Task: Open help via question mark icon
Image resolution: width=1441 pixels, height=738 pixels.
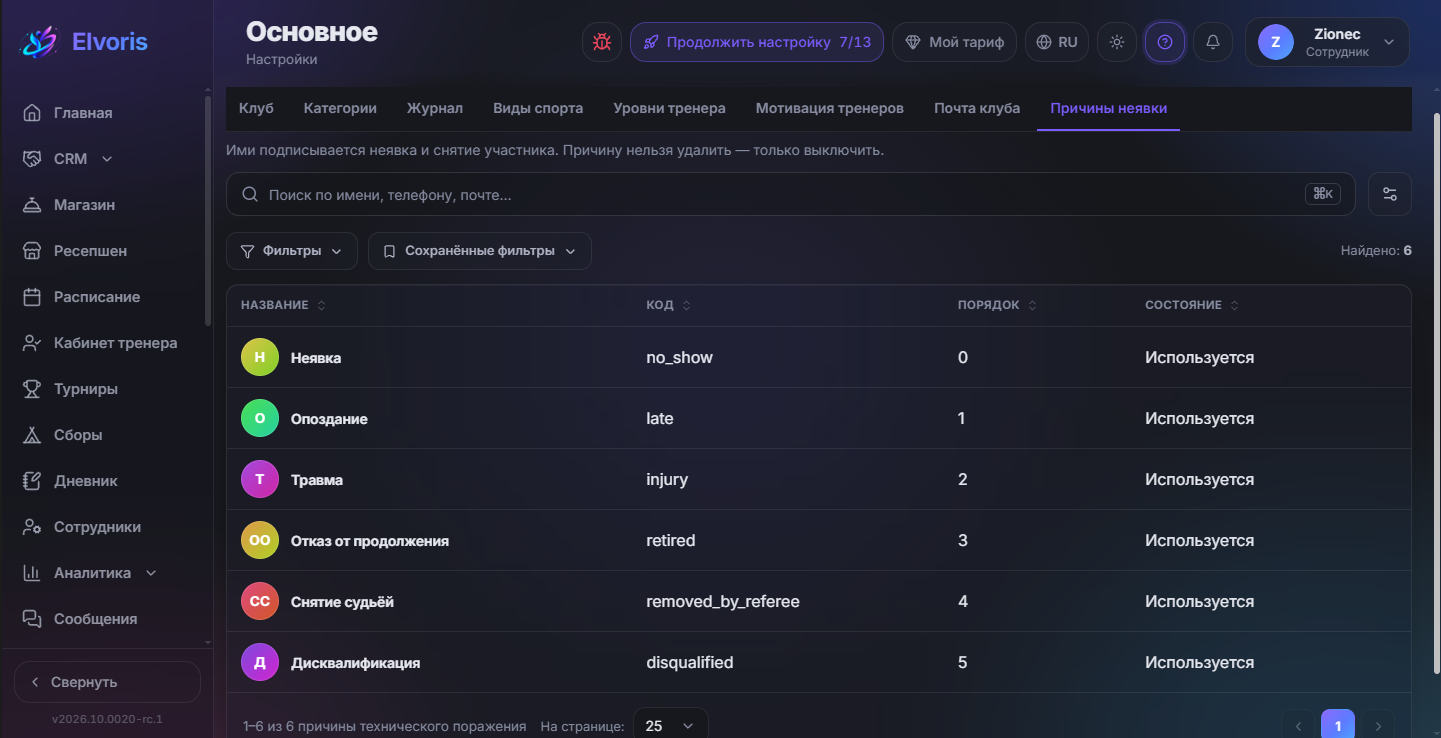Action: click(1165, 42)
